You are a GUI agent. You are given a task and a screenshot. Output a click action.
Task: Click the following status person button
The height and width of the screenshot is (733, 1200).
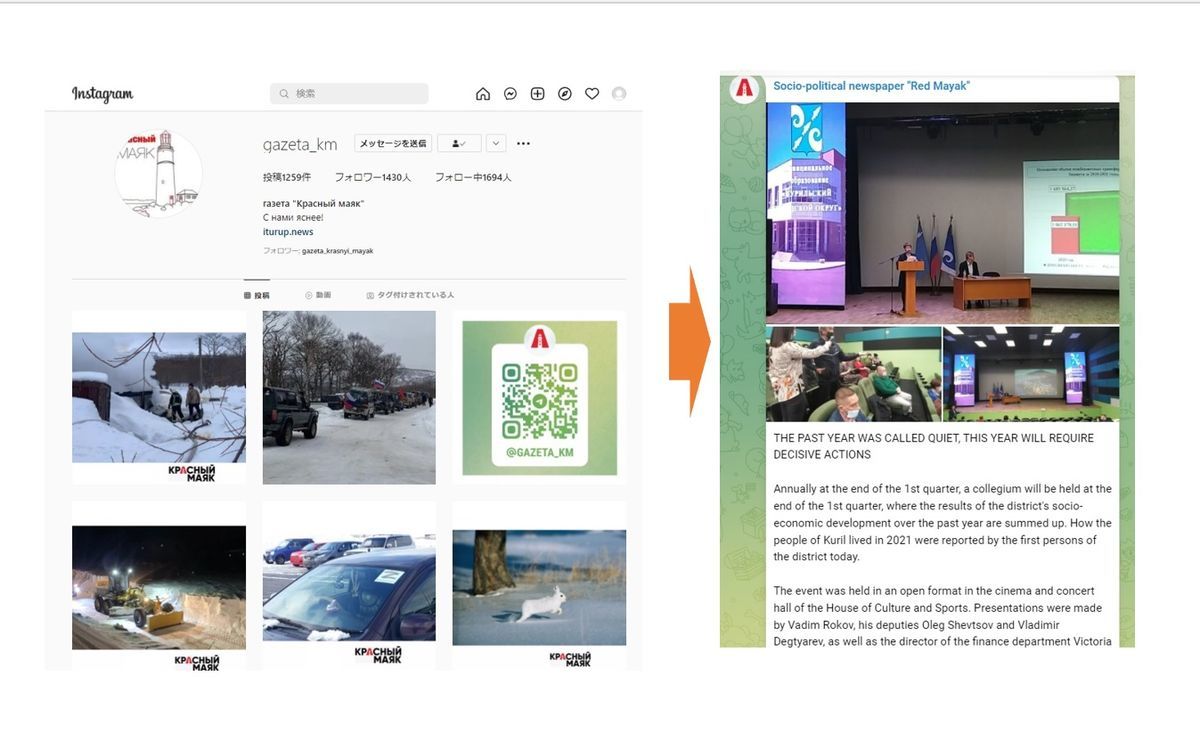pyautogui.click(x=459, y=144)
